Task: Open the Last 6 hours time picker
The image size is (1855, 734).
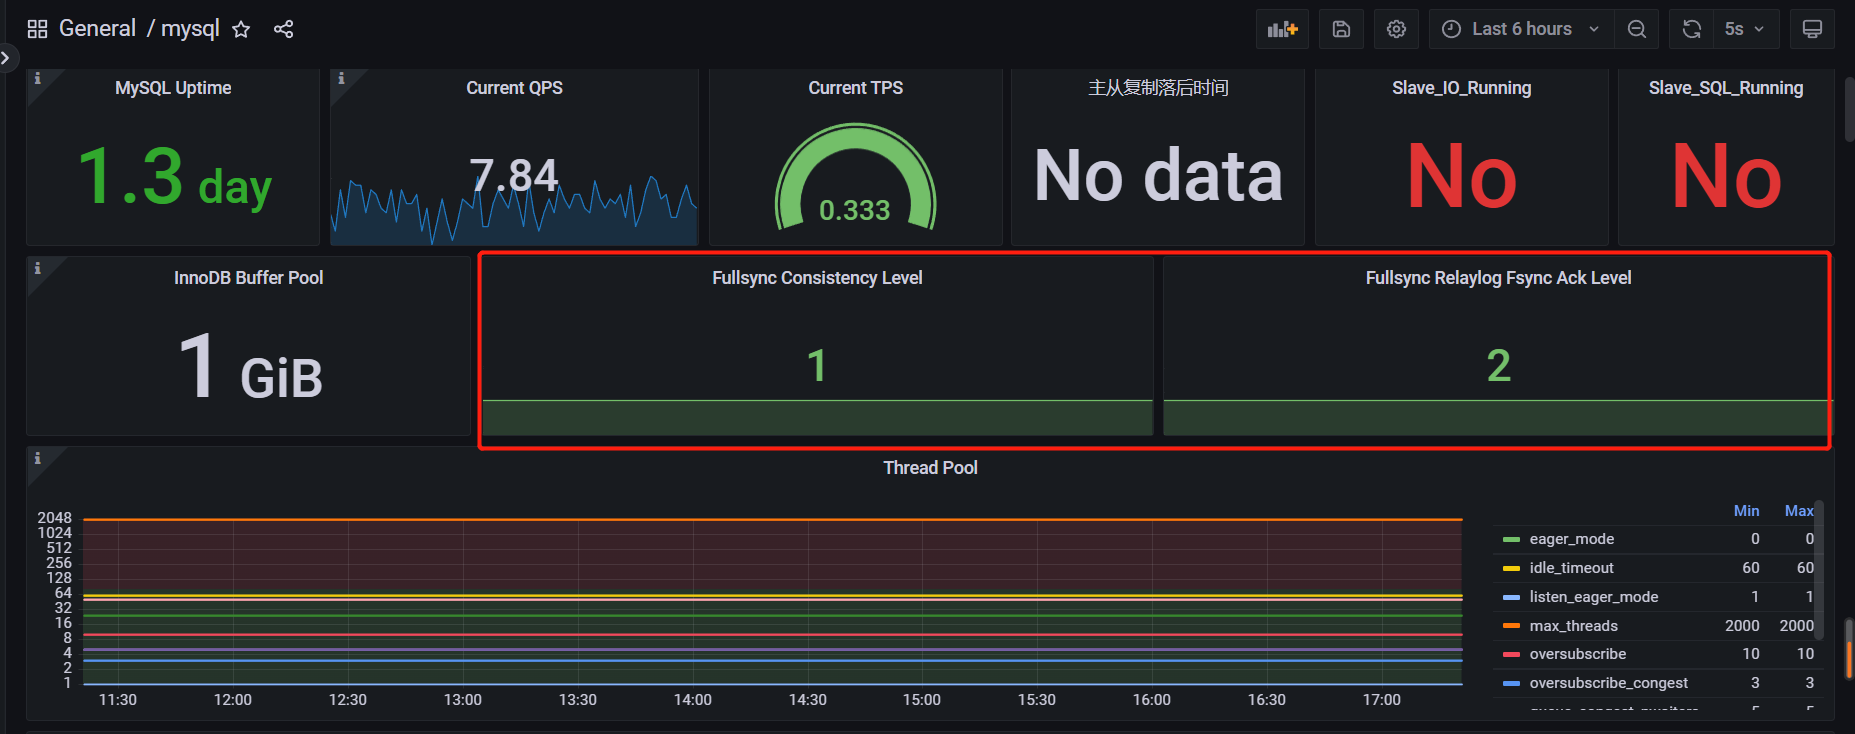Action: [x=1520, y=29]
